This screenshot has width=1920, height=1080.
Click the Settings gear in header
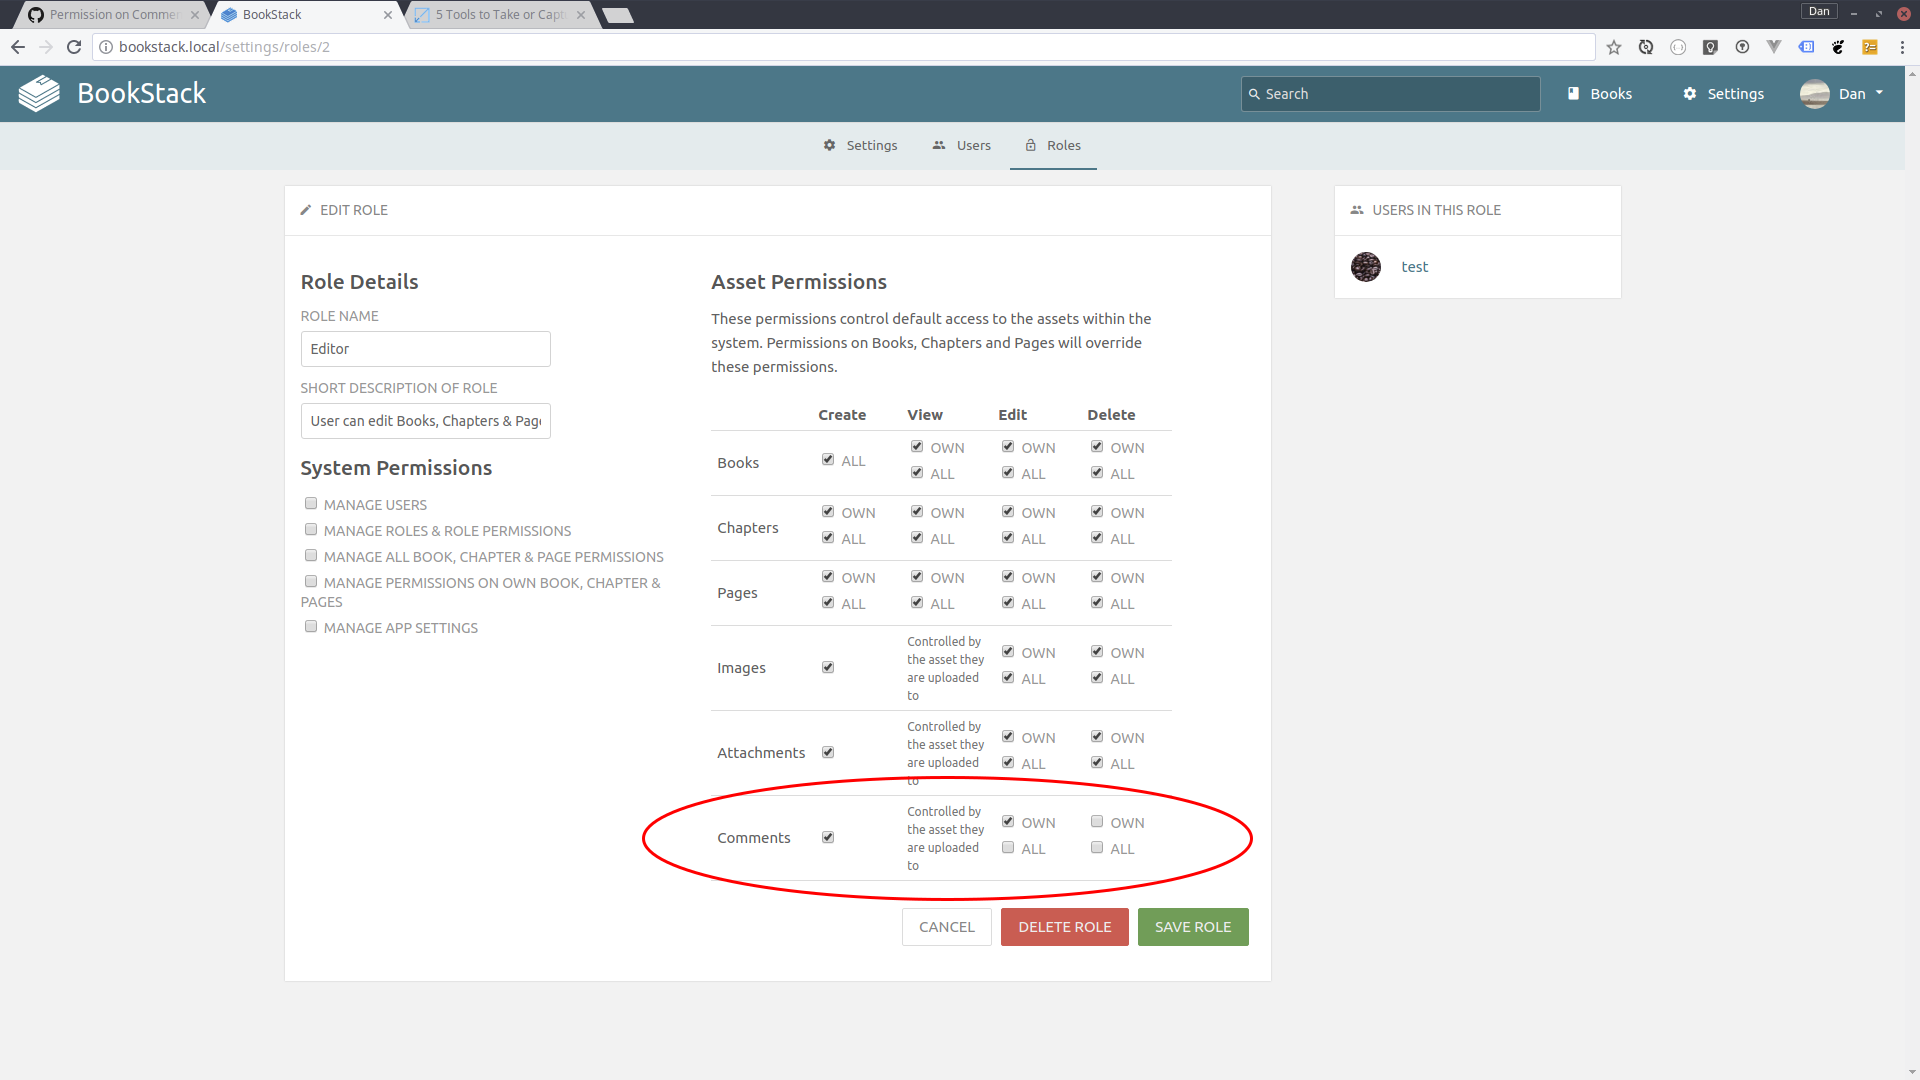[x=1690, y=94]
